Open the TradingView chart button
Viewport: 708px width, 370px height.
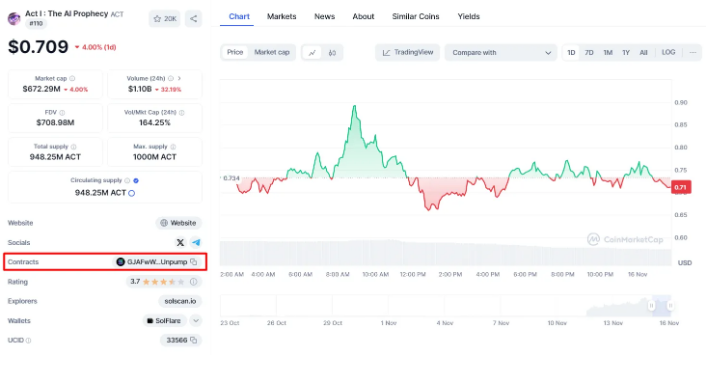(407, 52)
